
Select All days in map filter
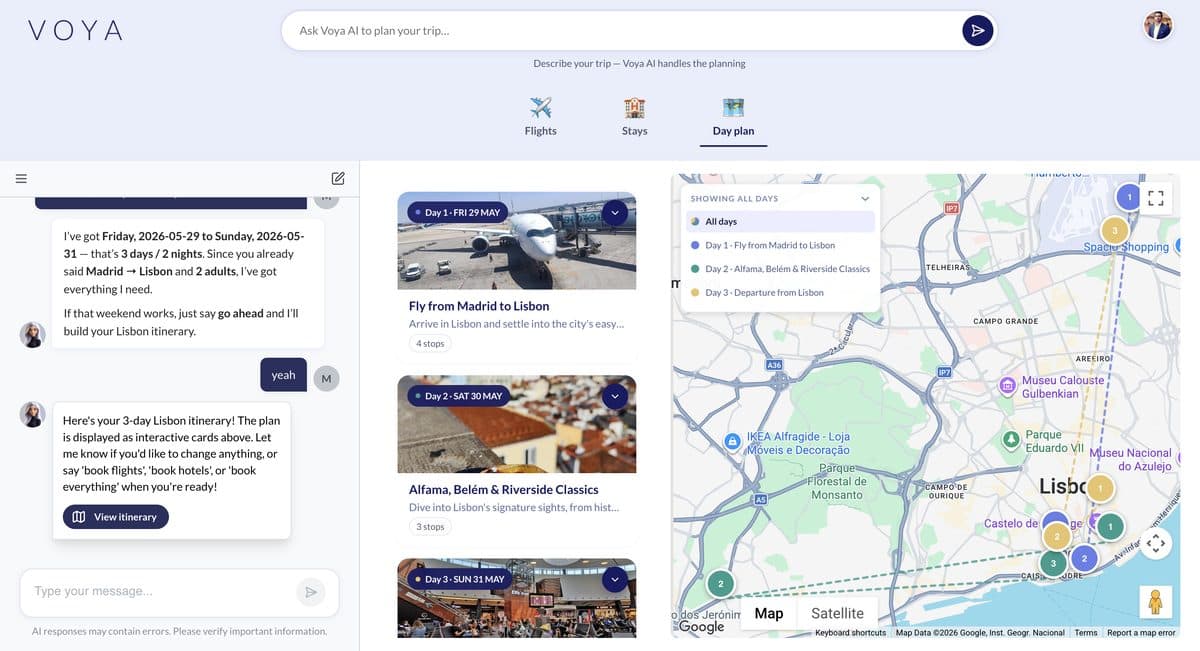780,221
